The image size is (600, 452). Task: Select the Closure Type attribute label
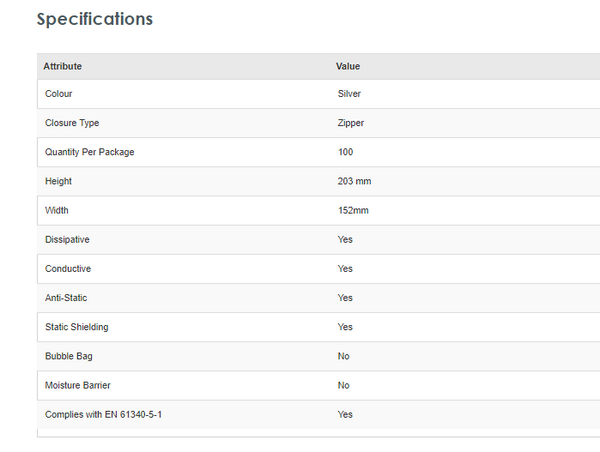pos(72,123)
